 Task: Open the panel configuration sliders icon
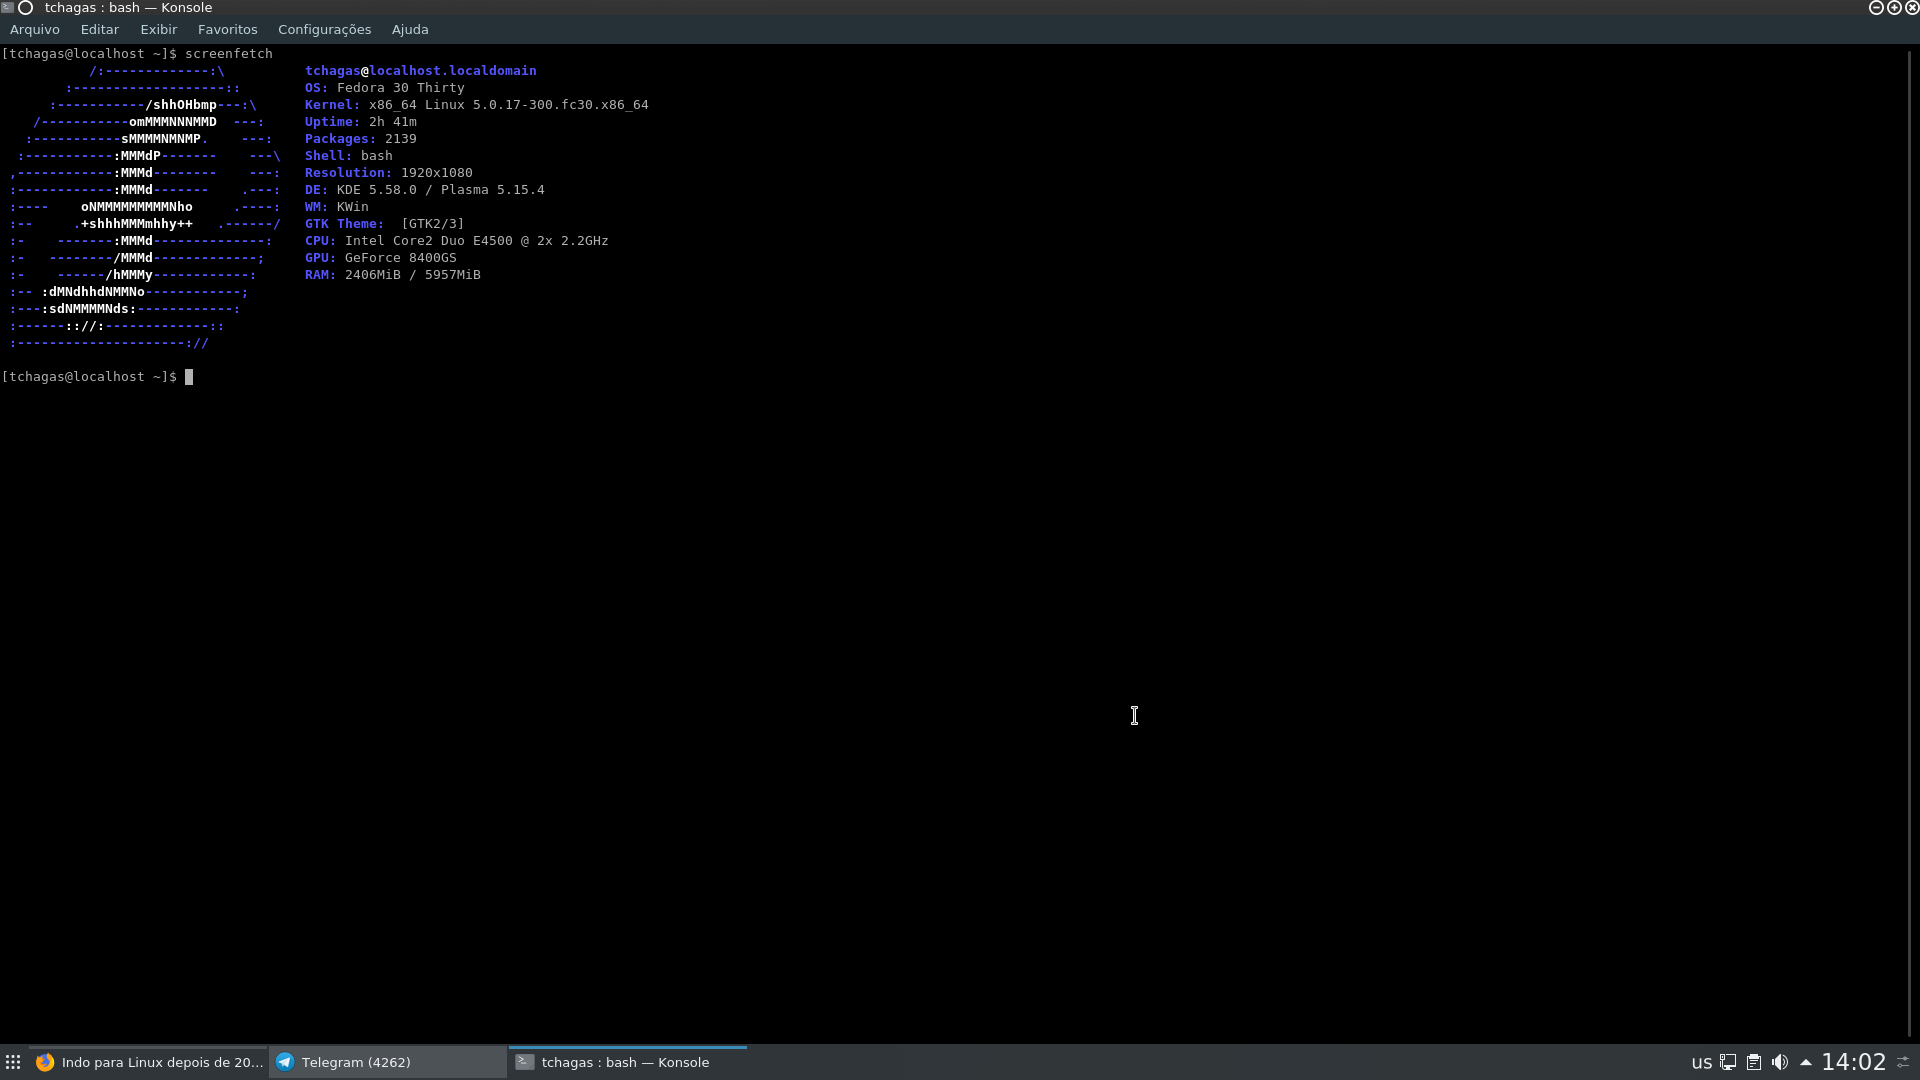[1904, 1062]
